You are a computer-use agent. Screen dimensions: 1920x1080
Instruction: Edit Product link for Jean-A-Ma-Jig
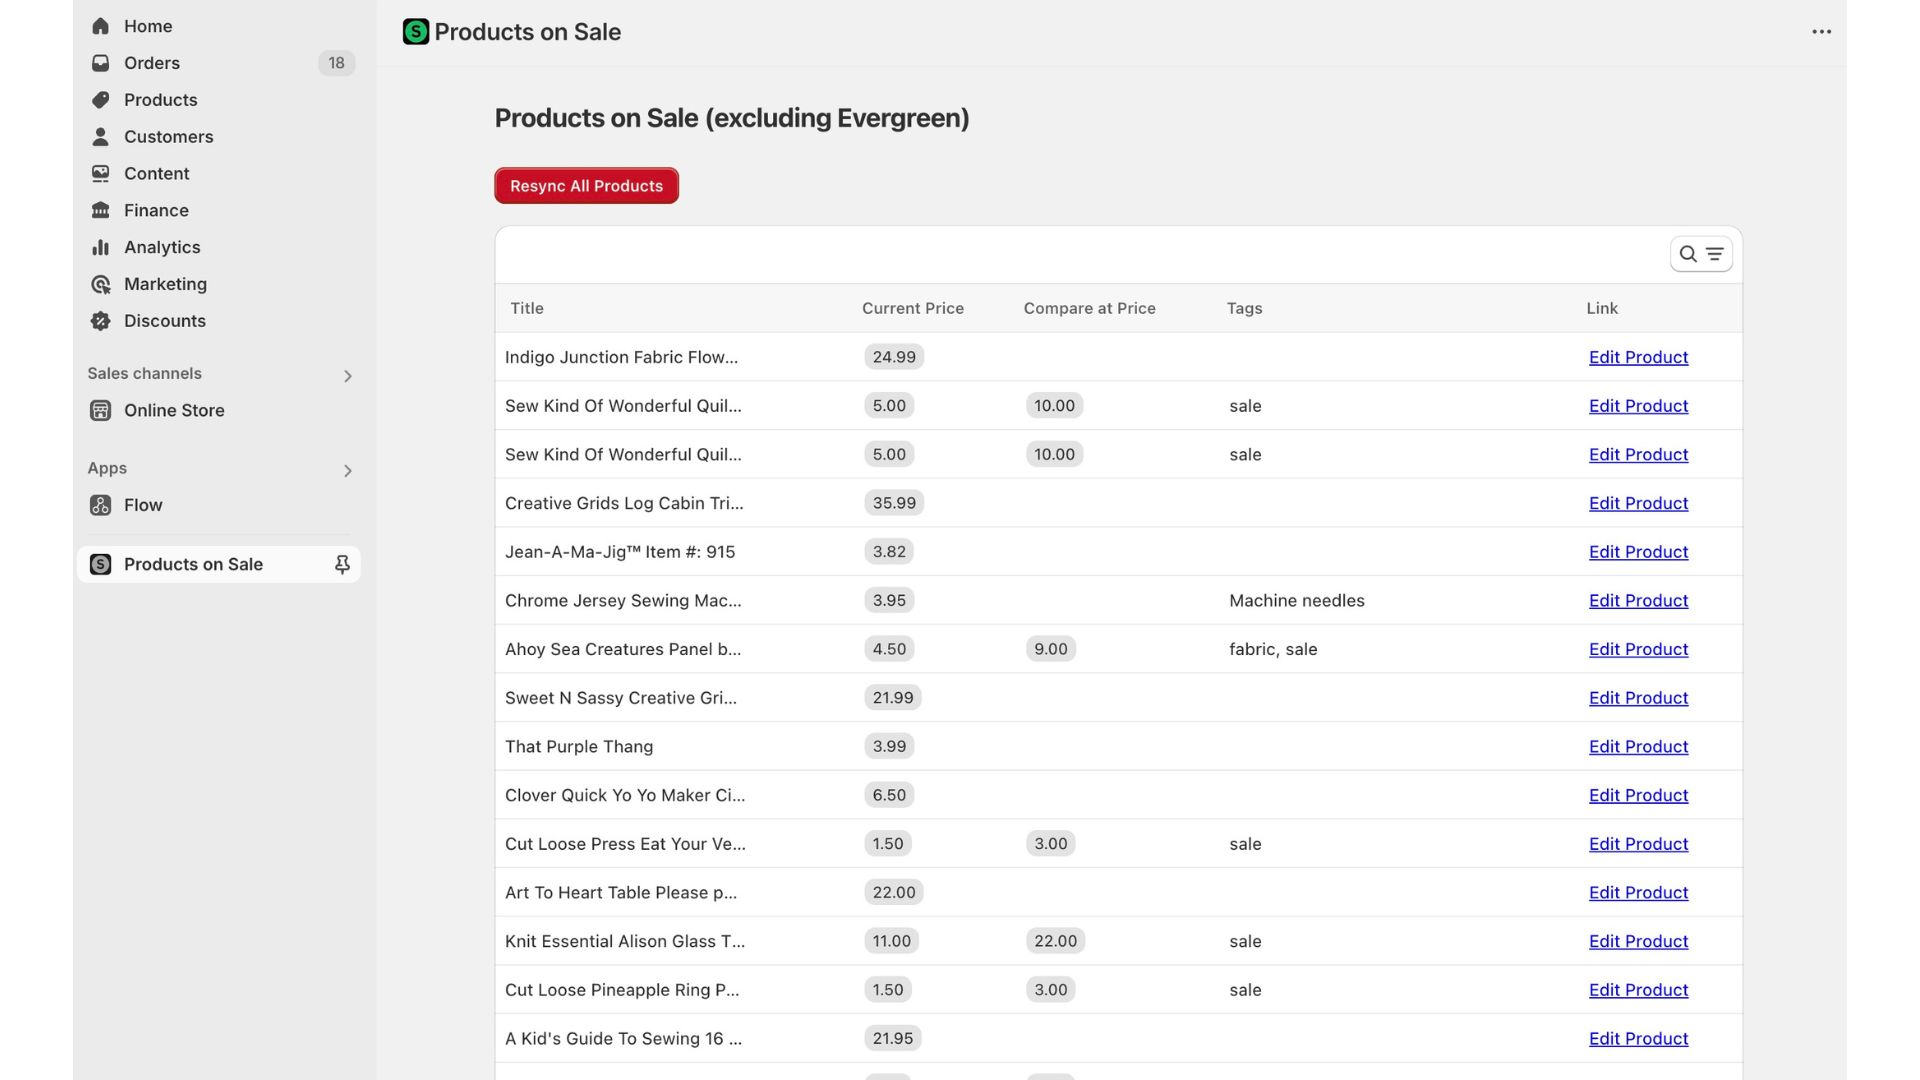tap(1638, 552)
